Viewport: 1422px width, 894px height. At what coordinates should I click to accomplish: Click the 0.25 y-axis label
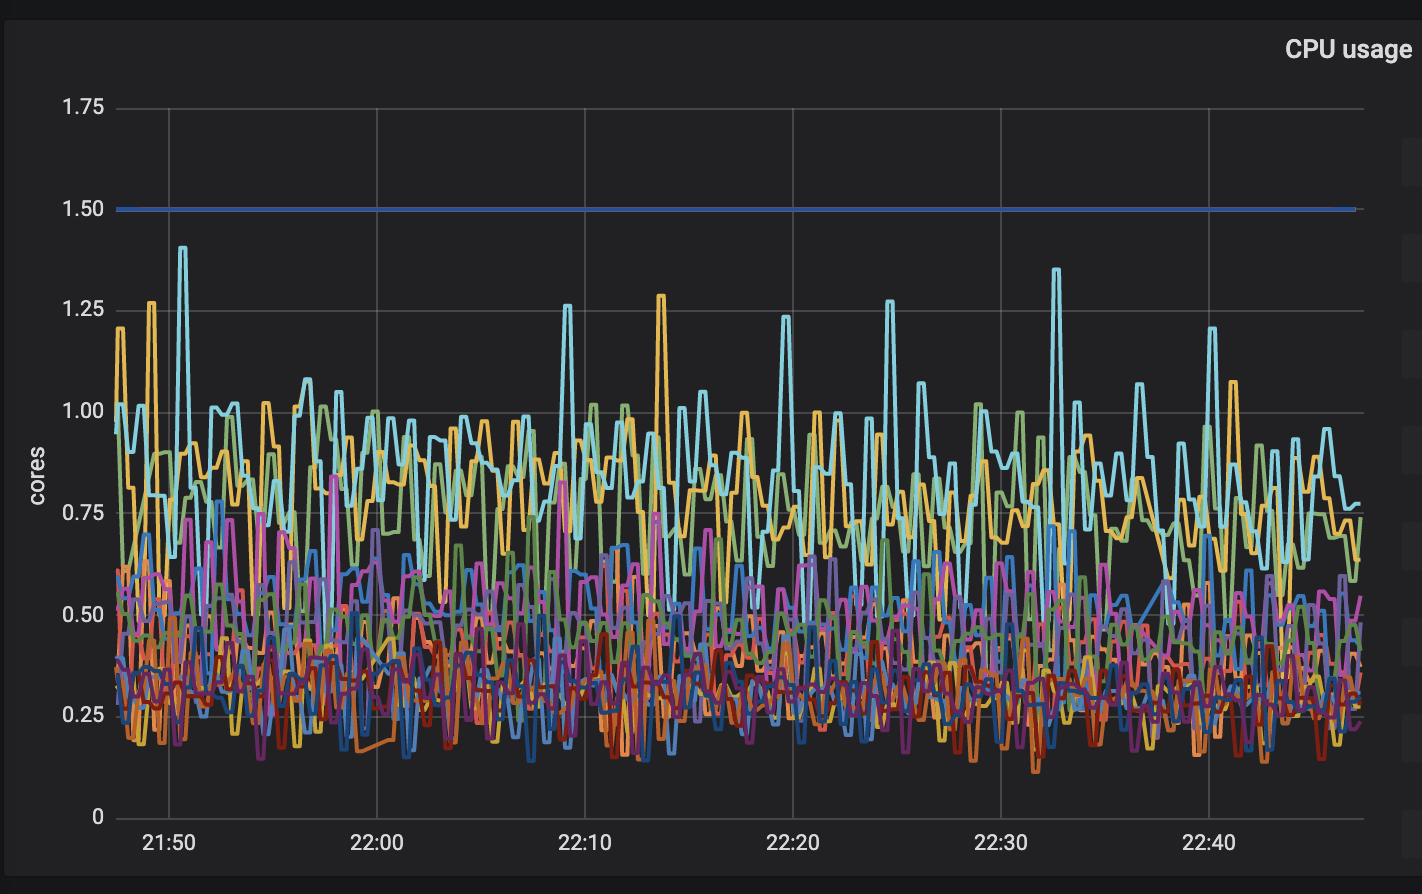click(x=83, y=715)
